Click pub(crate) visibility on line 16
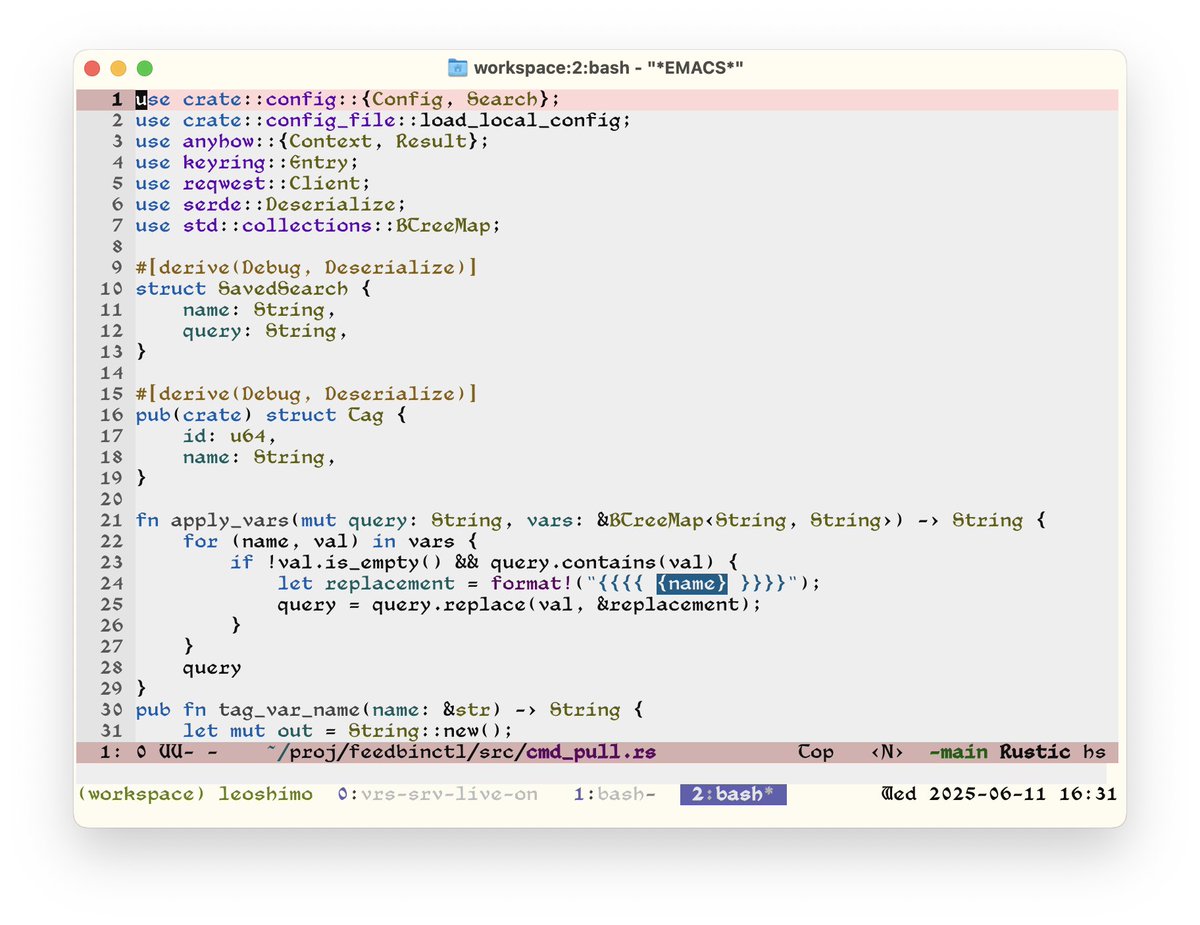This screenshot has width=1200, height=925. tap(194, 414)
